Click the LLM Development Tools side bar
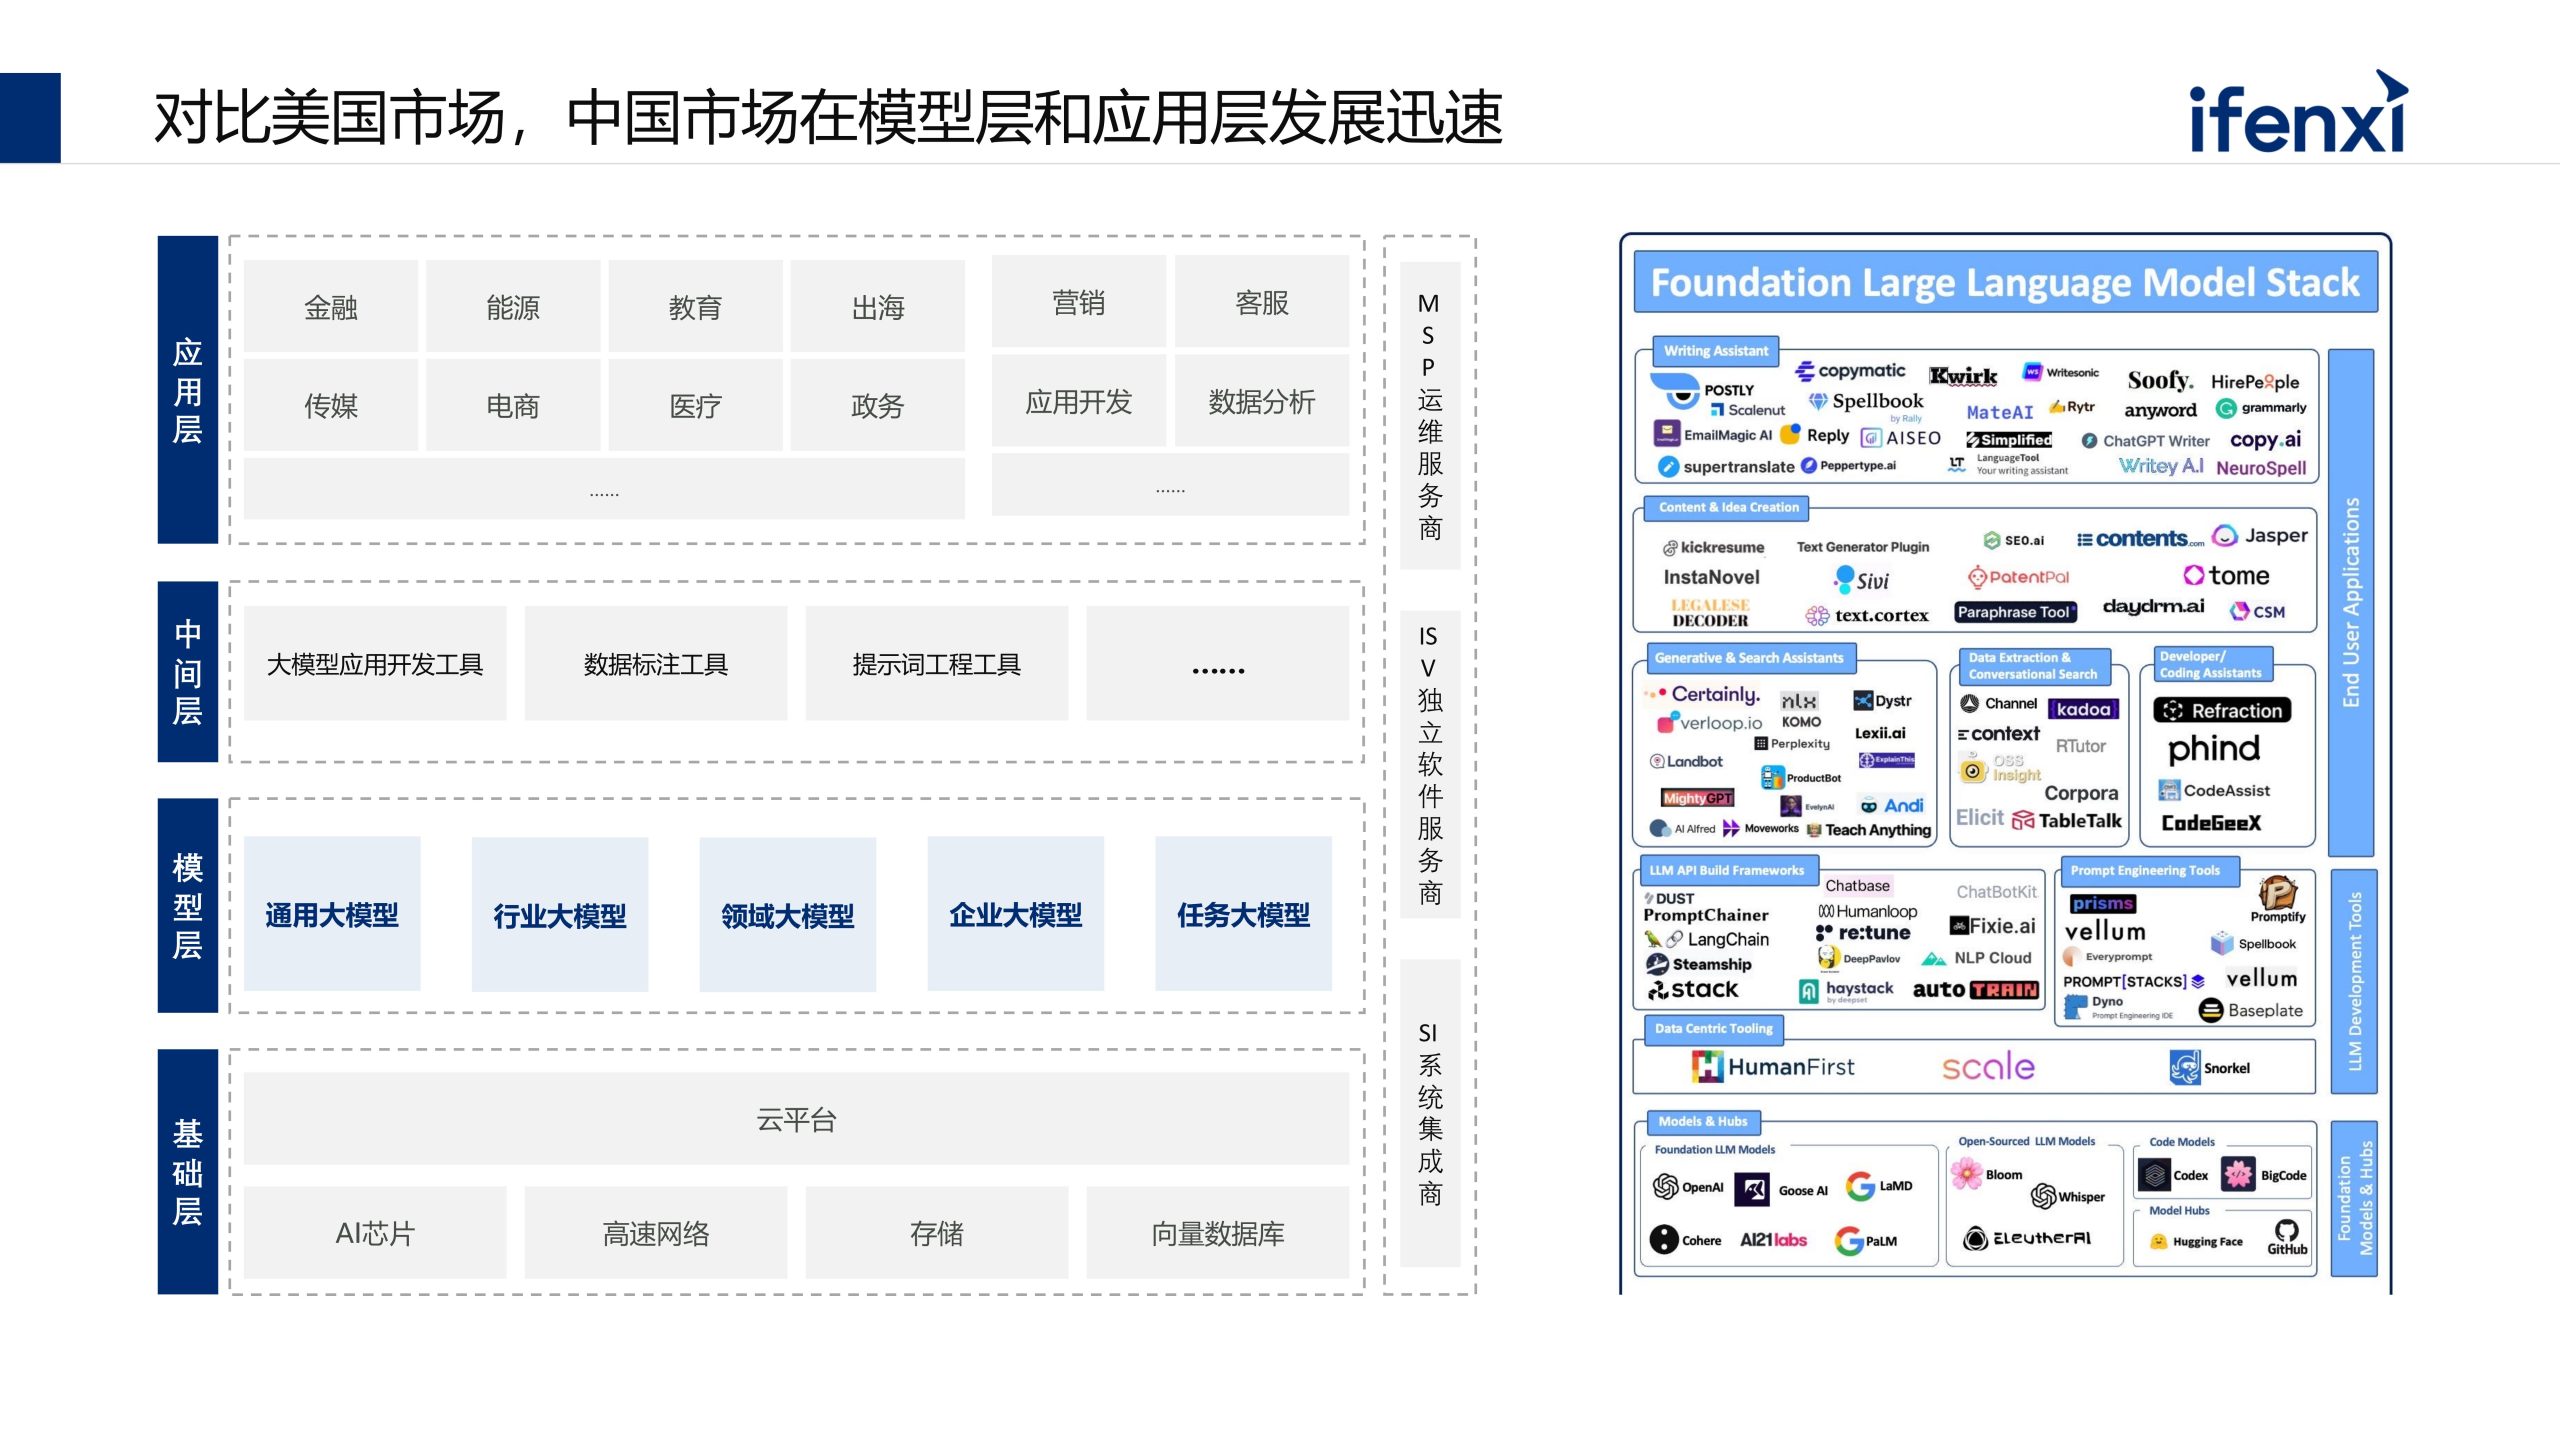The height and width of the screenshot is (1440, 2560). pyautogui.click(x=2353, y=981)
